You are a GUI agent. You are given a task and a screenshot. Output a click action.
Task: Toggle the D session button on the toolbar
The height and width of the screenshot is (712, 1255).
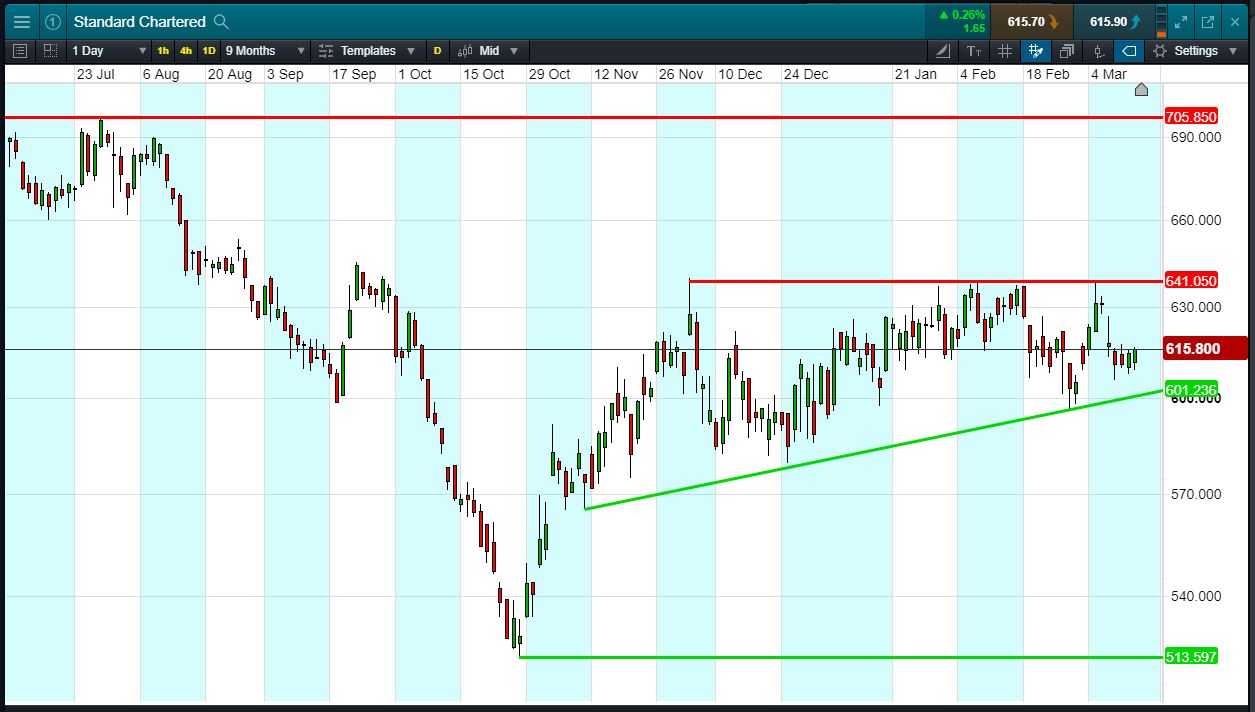point(437,50)
